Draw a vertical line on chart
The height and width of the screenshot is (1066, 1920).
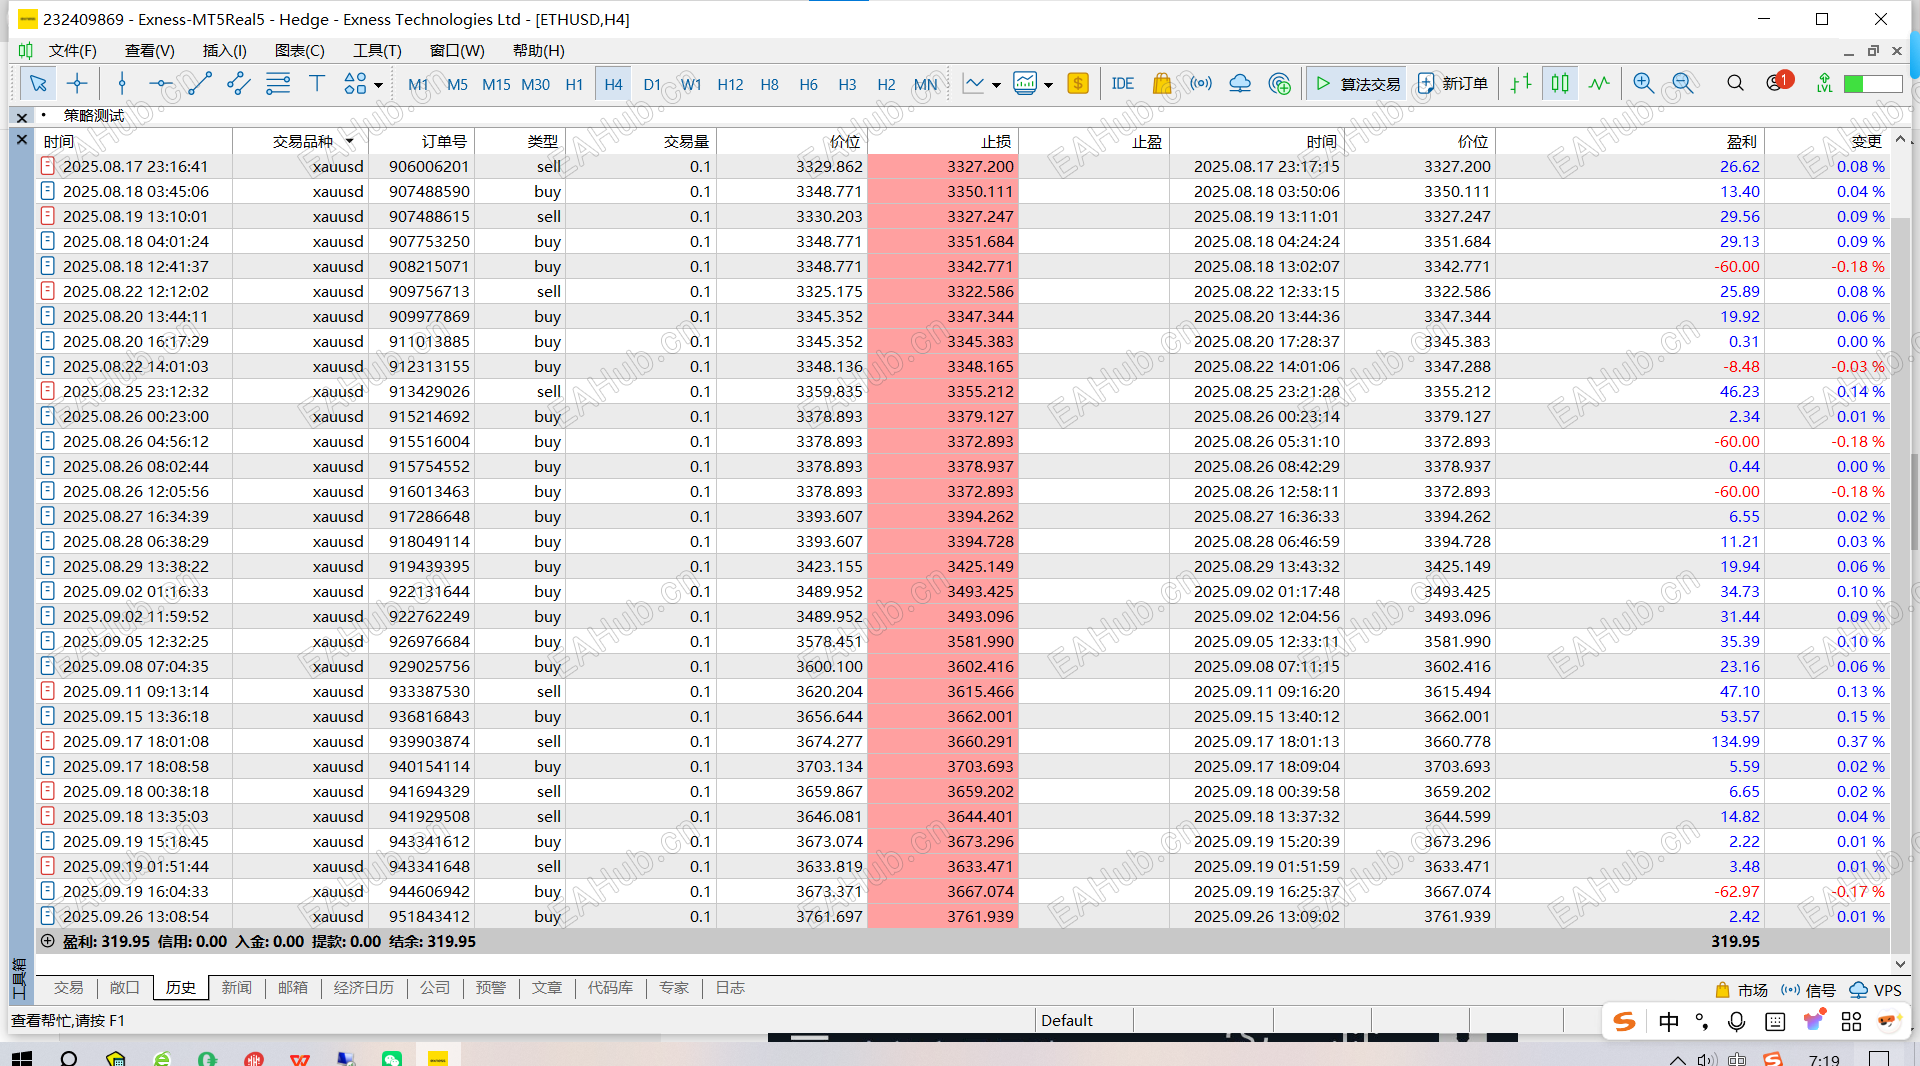tap(122, 84)
